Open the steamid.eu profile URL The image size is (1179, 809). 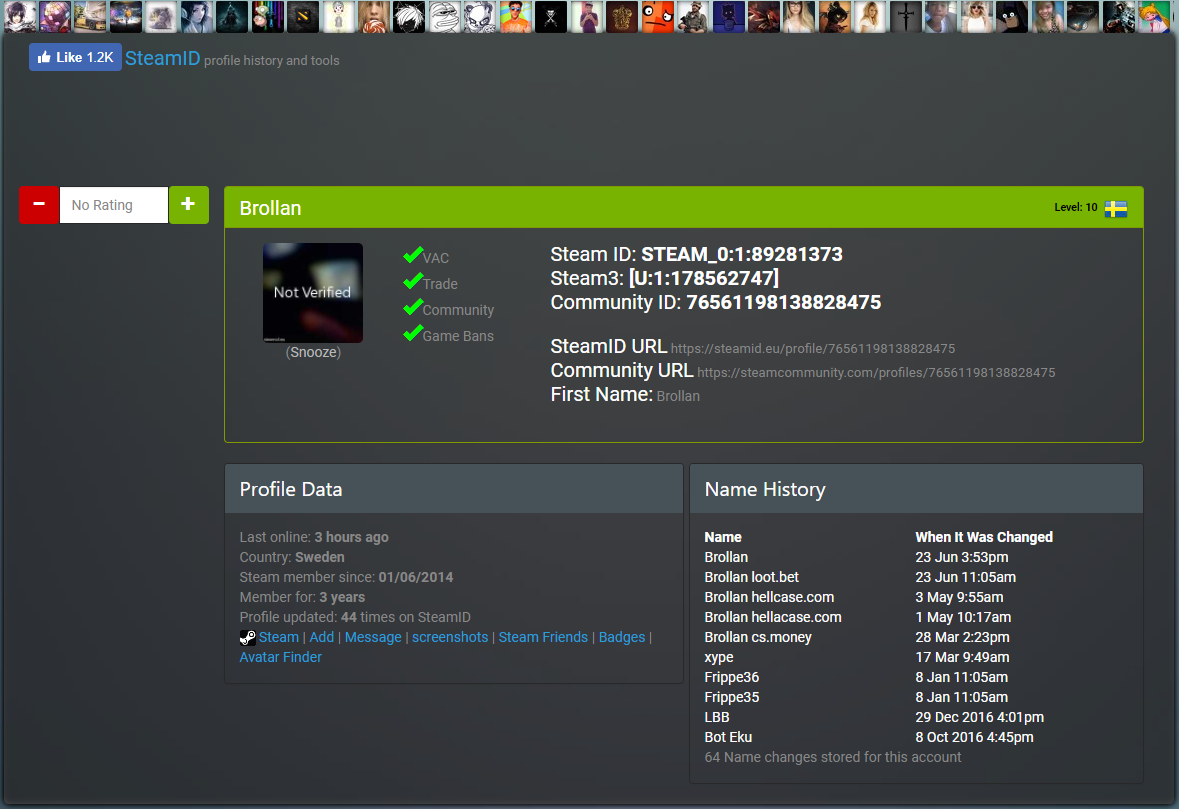pos(813,349)
